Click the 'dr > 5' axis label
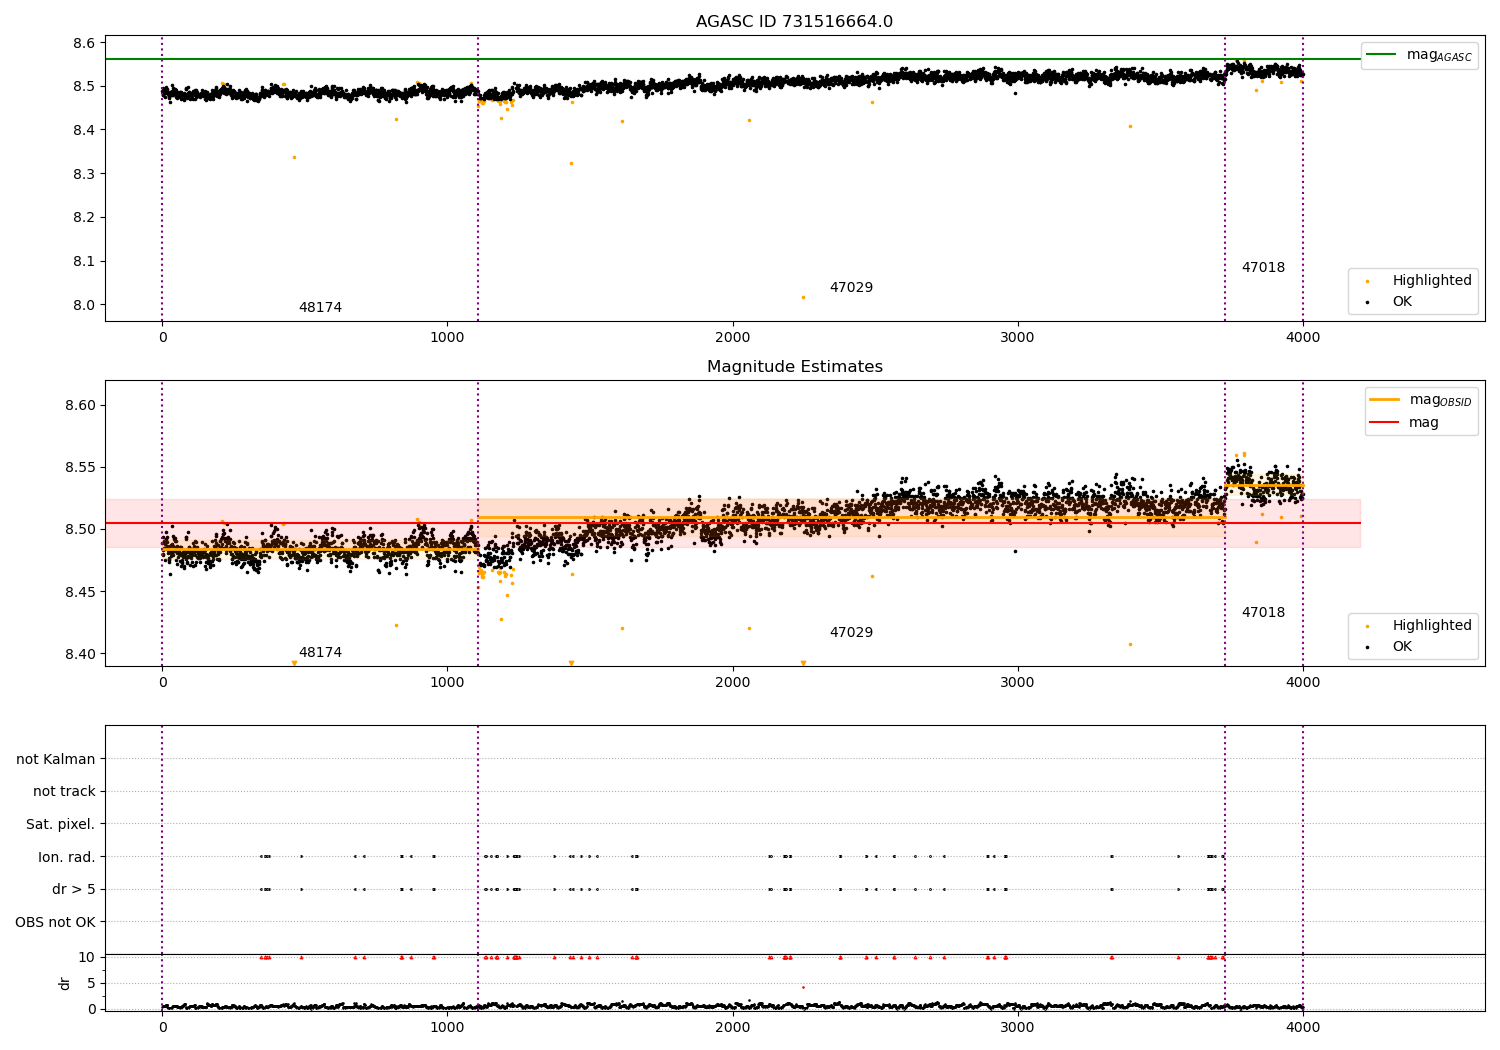Screen dimensions: 1500x1050 (74, 889)
